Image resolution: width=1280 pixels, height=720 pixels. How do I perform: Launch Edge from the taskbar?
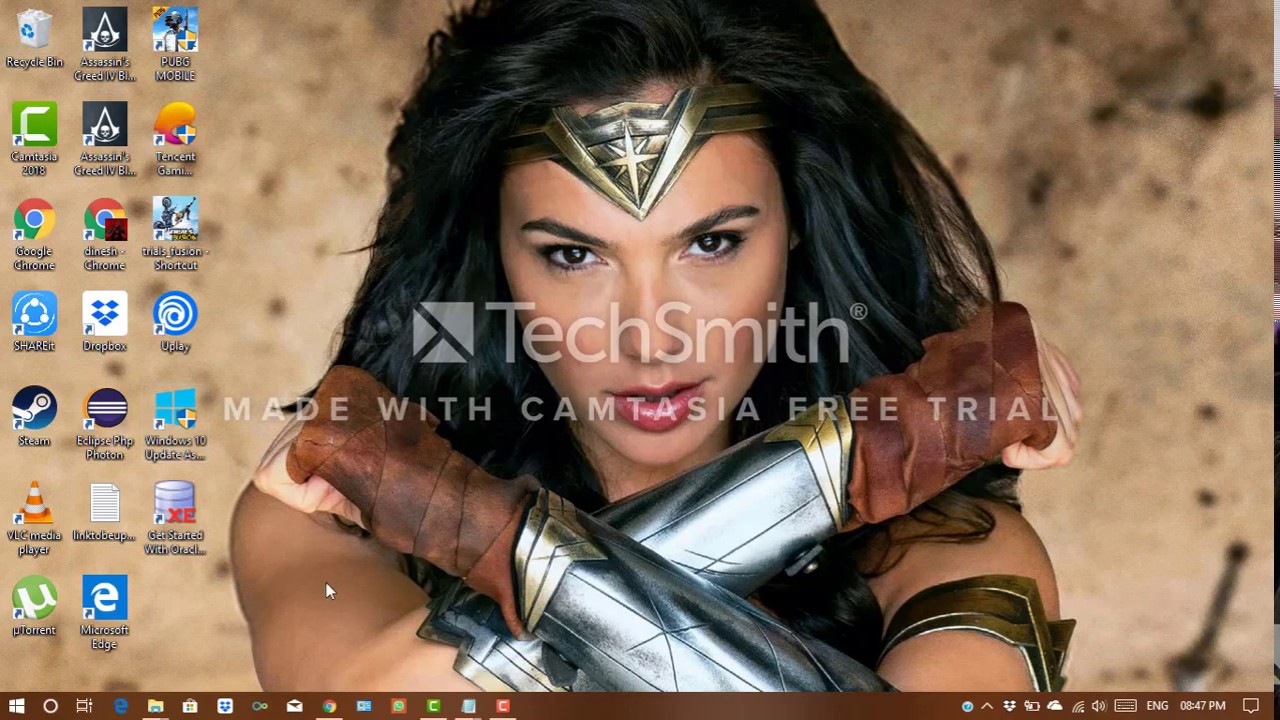[x=120, y=706]
